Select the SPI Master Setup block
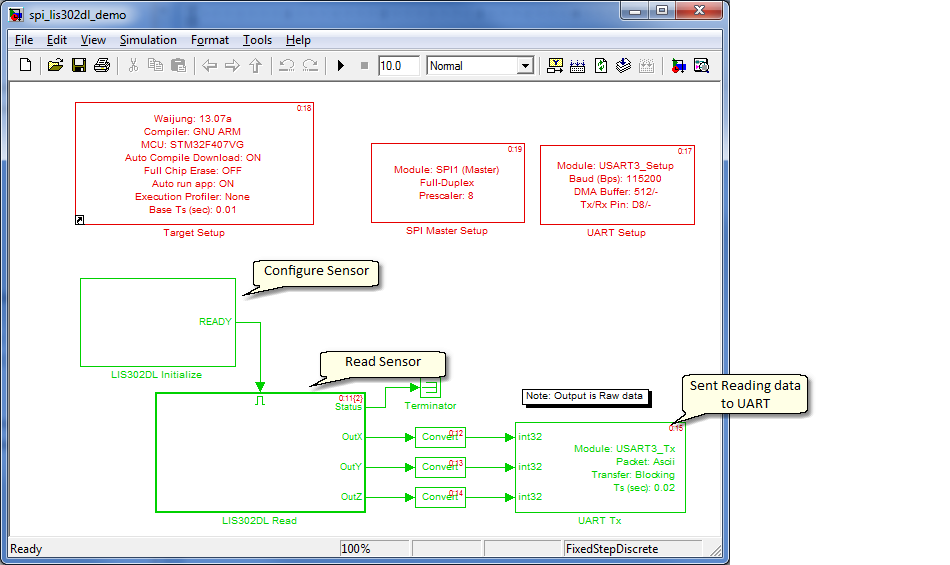The height and width of the screenshot is (565, 950). click(x=448, y=183)
